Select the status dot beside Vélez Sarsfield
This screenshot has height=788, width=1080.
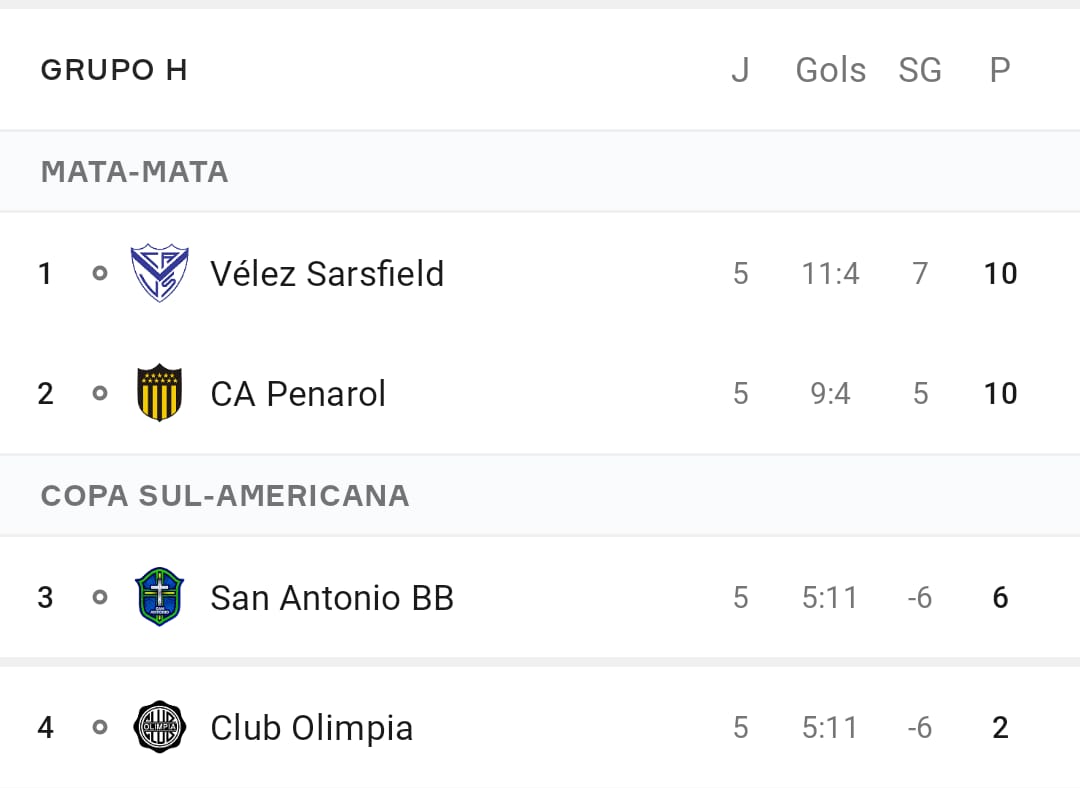100,273
